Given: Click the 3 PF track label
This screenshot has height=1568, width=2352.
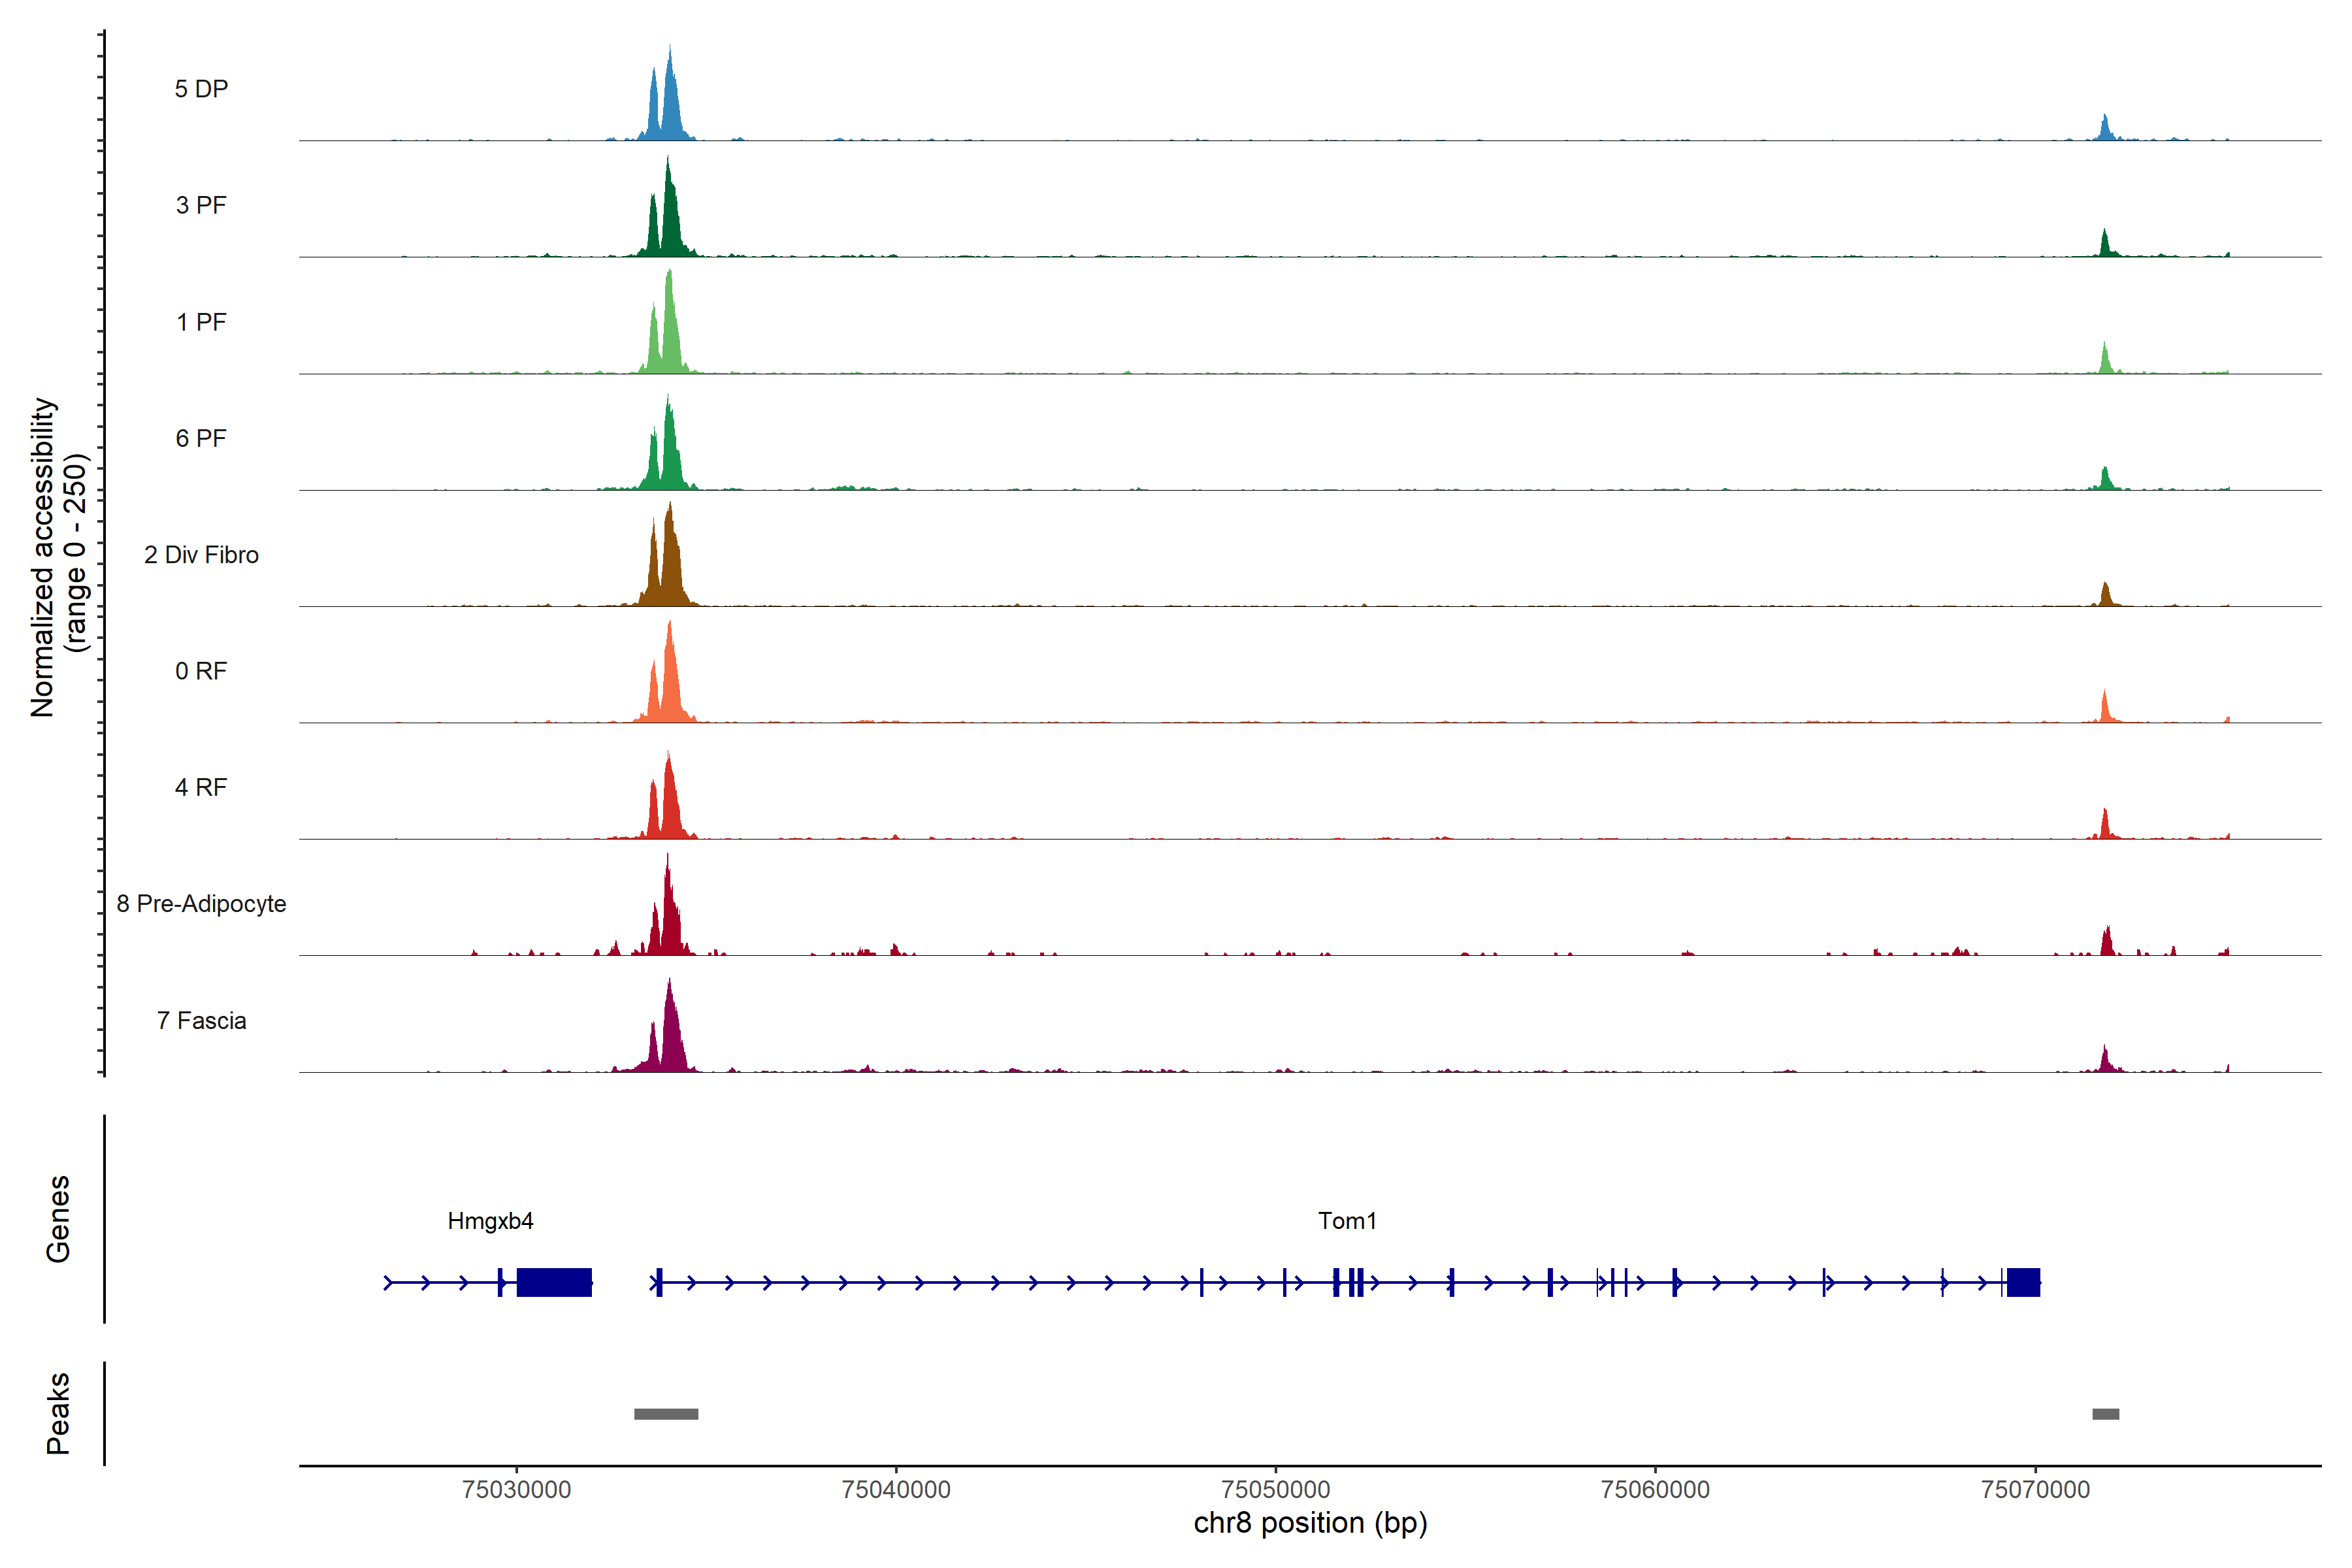Looking at the screenshot, I should 201,205.
